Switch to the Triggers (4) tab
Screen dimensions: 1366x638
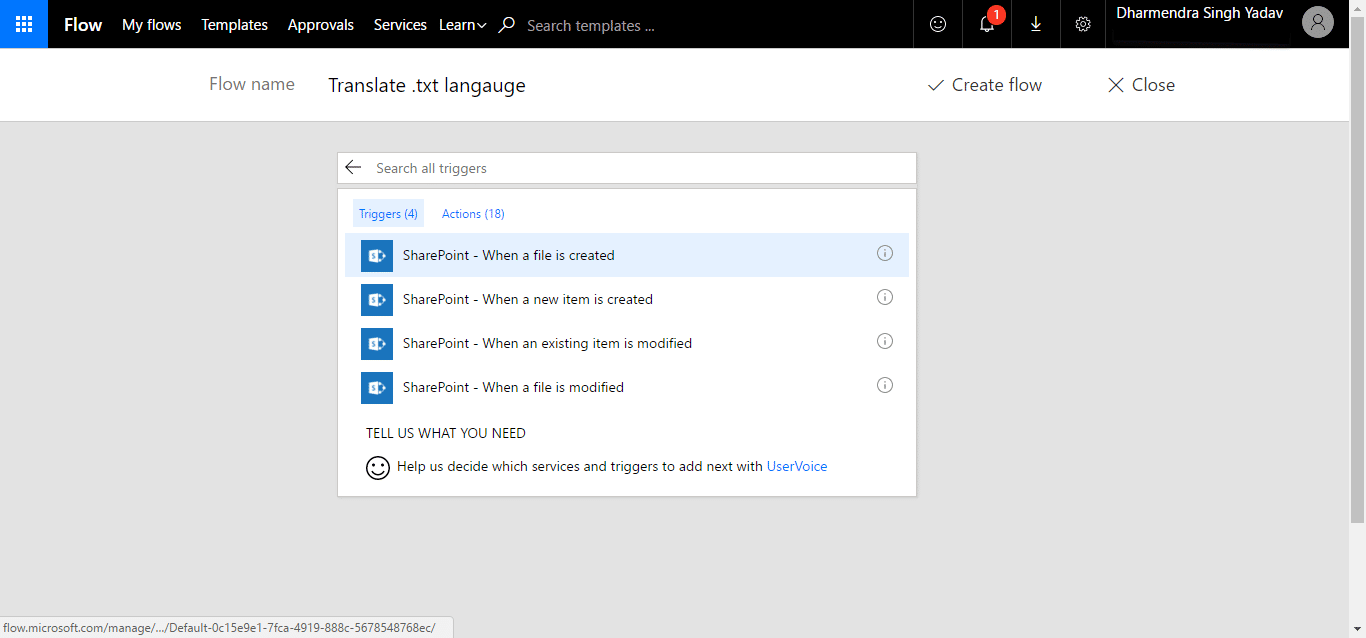pyautogui.click(x=388, y=213)
